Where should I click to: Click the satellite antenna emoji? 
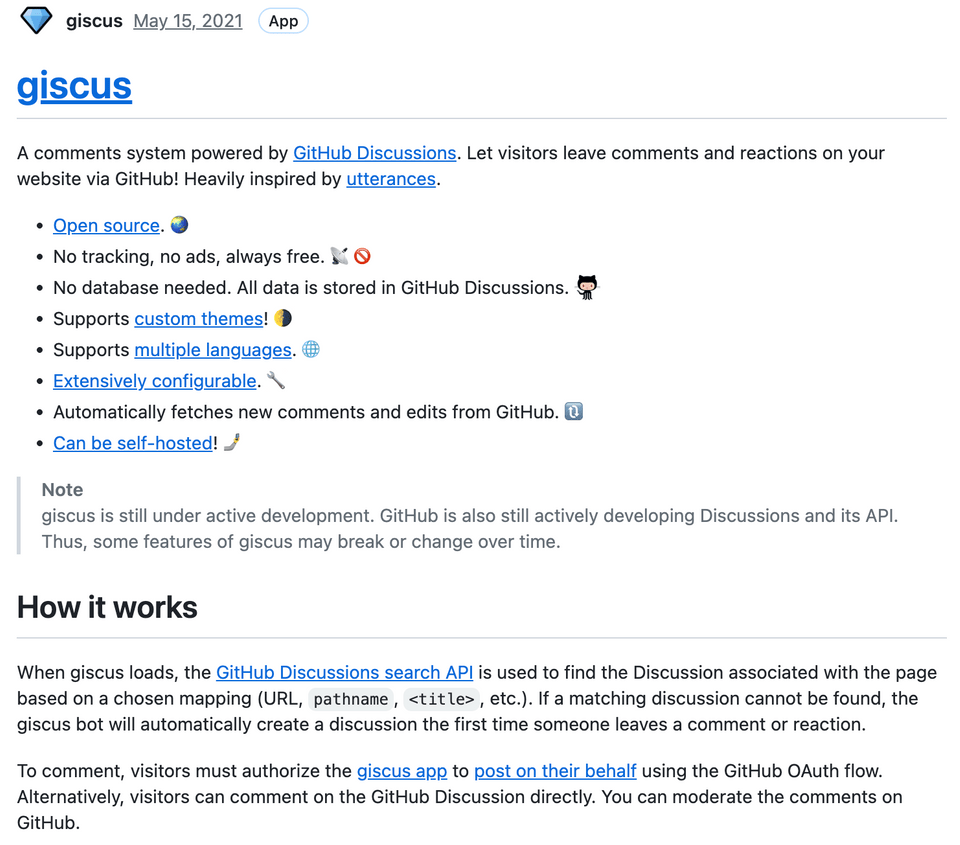(340, 256)
